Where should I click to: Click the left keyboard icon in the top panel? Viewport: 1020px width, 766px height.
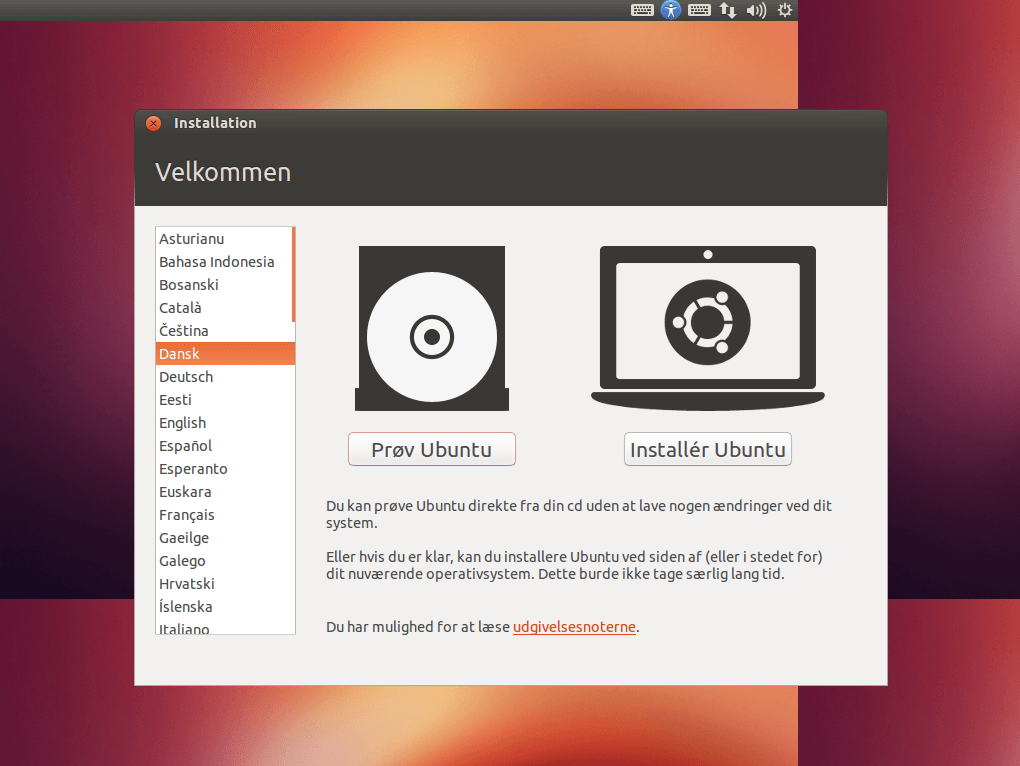[x=641, y=10]
